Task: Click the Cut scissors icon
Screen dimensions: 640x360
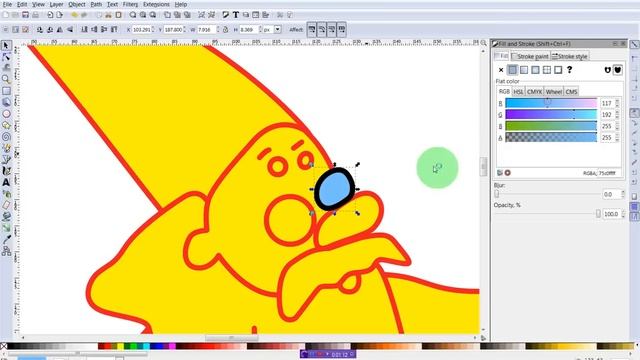Action: point(108,15)
